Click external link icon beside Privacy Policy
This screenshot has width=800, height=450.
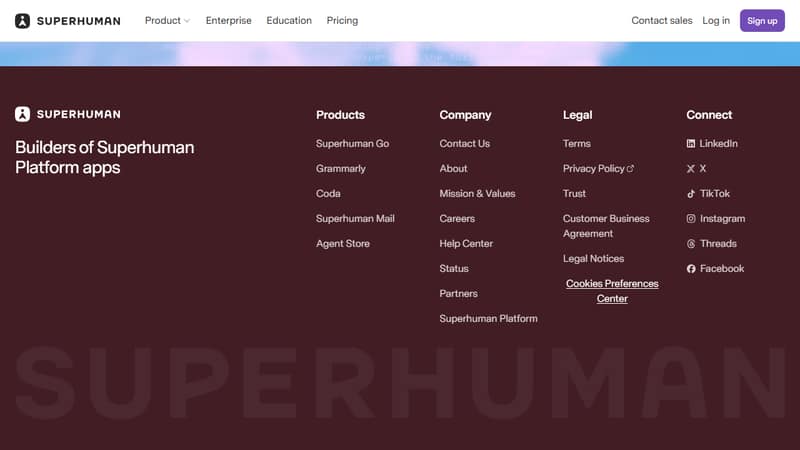(x=631, y=168)
